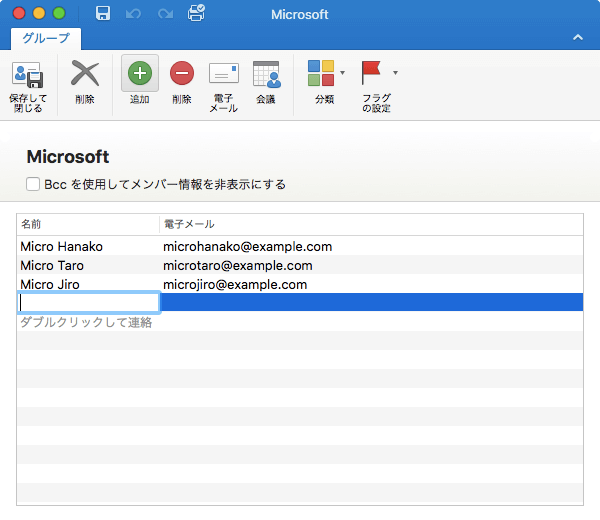Click microtaro@example.com email cell
Viewport: 600px width, 520px height.
click(238, 266)
